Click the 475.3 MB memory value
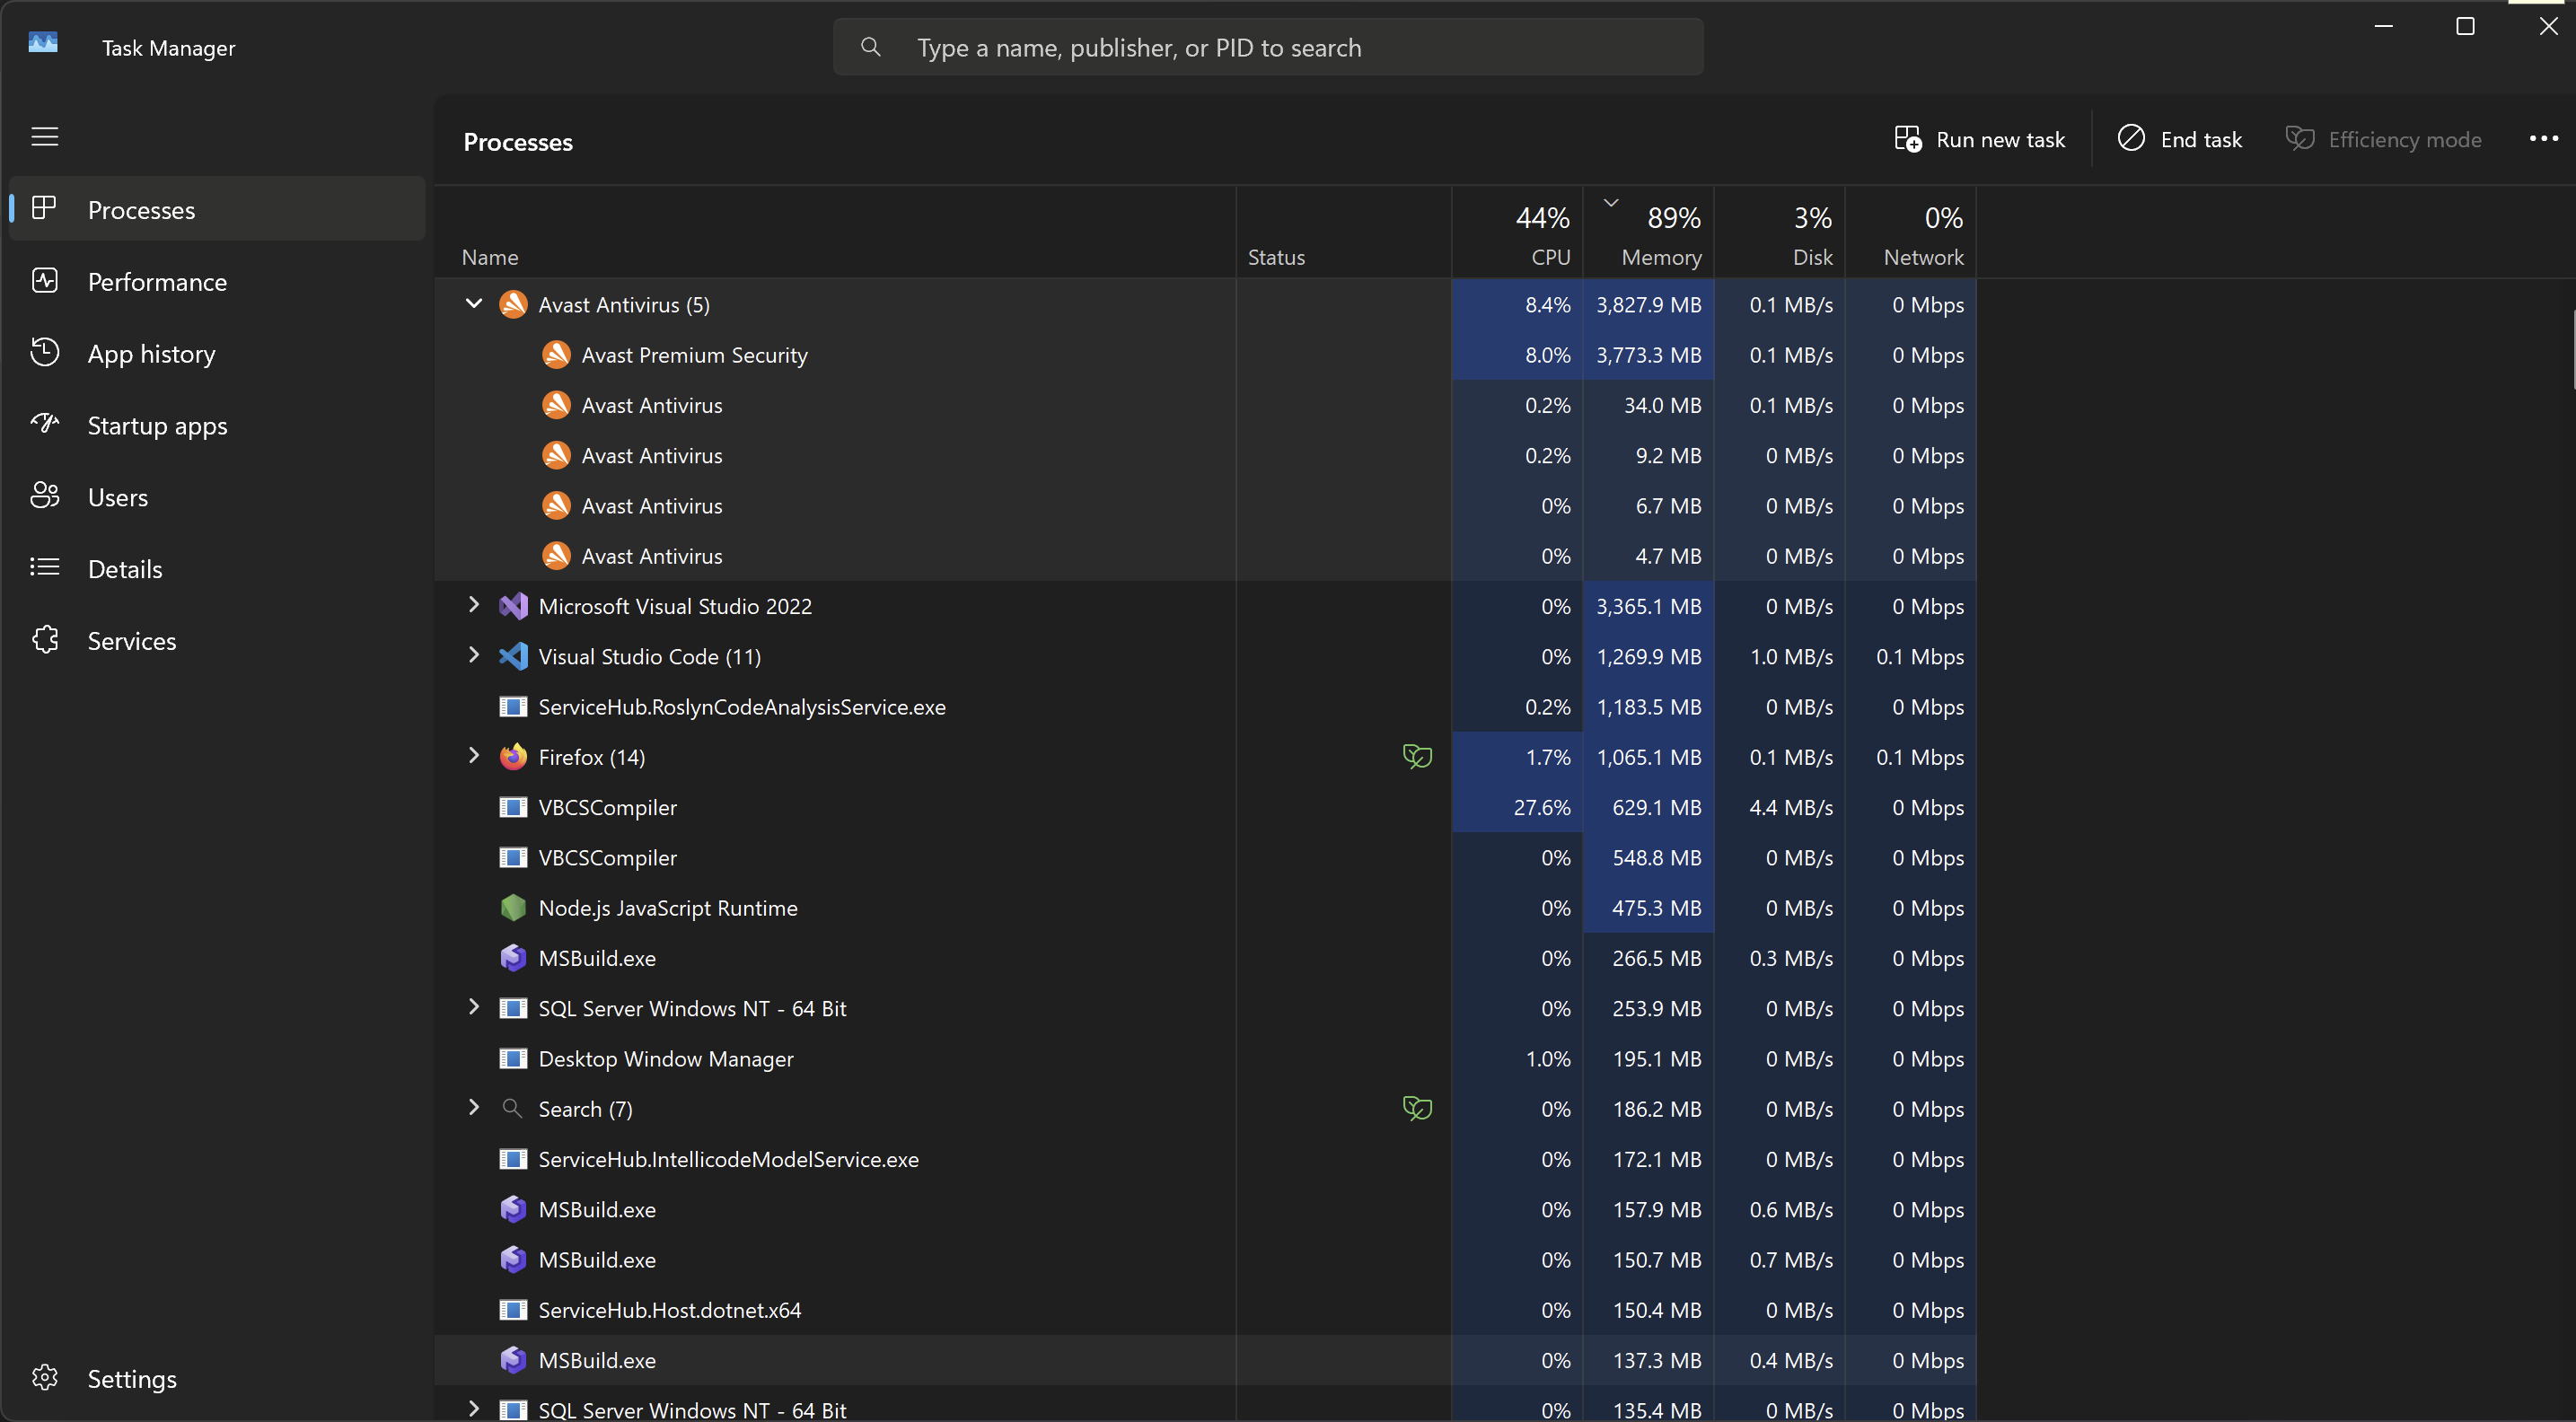 1656,908
